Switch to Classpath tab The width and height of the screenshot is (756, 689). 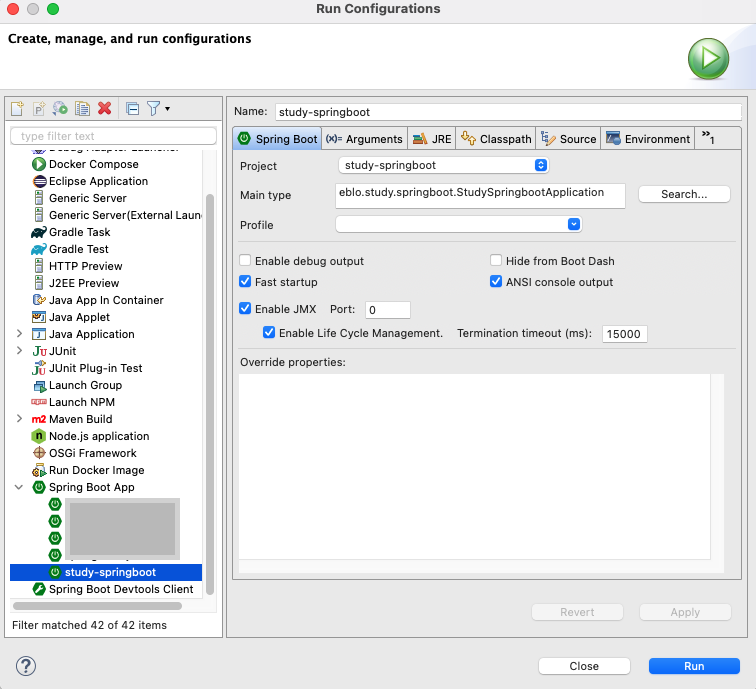496,139
